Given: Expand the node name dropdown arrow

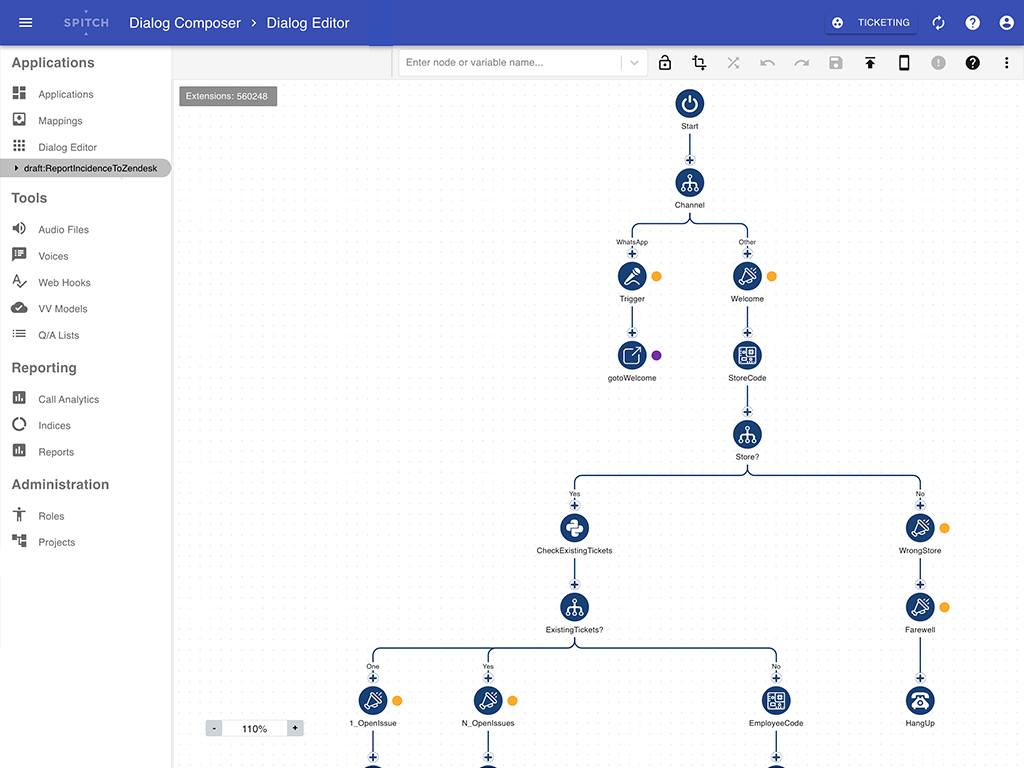Looking at the screenshot, I should click(x=634, y=61).
